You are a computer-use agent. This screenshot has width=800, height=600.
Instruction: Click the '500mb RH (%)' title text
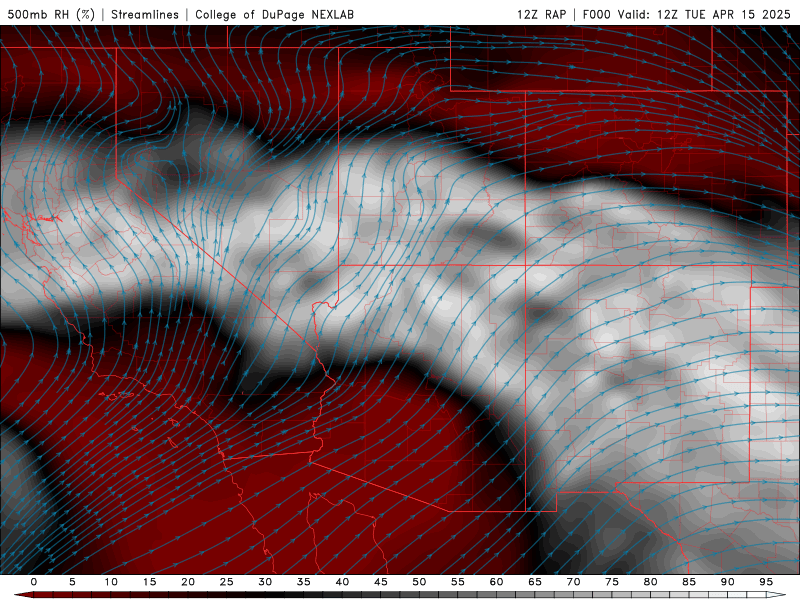pos(51,14)
